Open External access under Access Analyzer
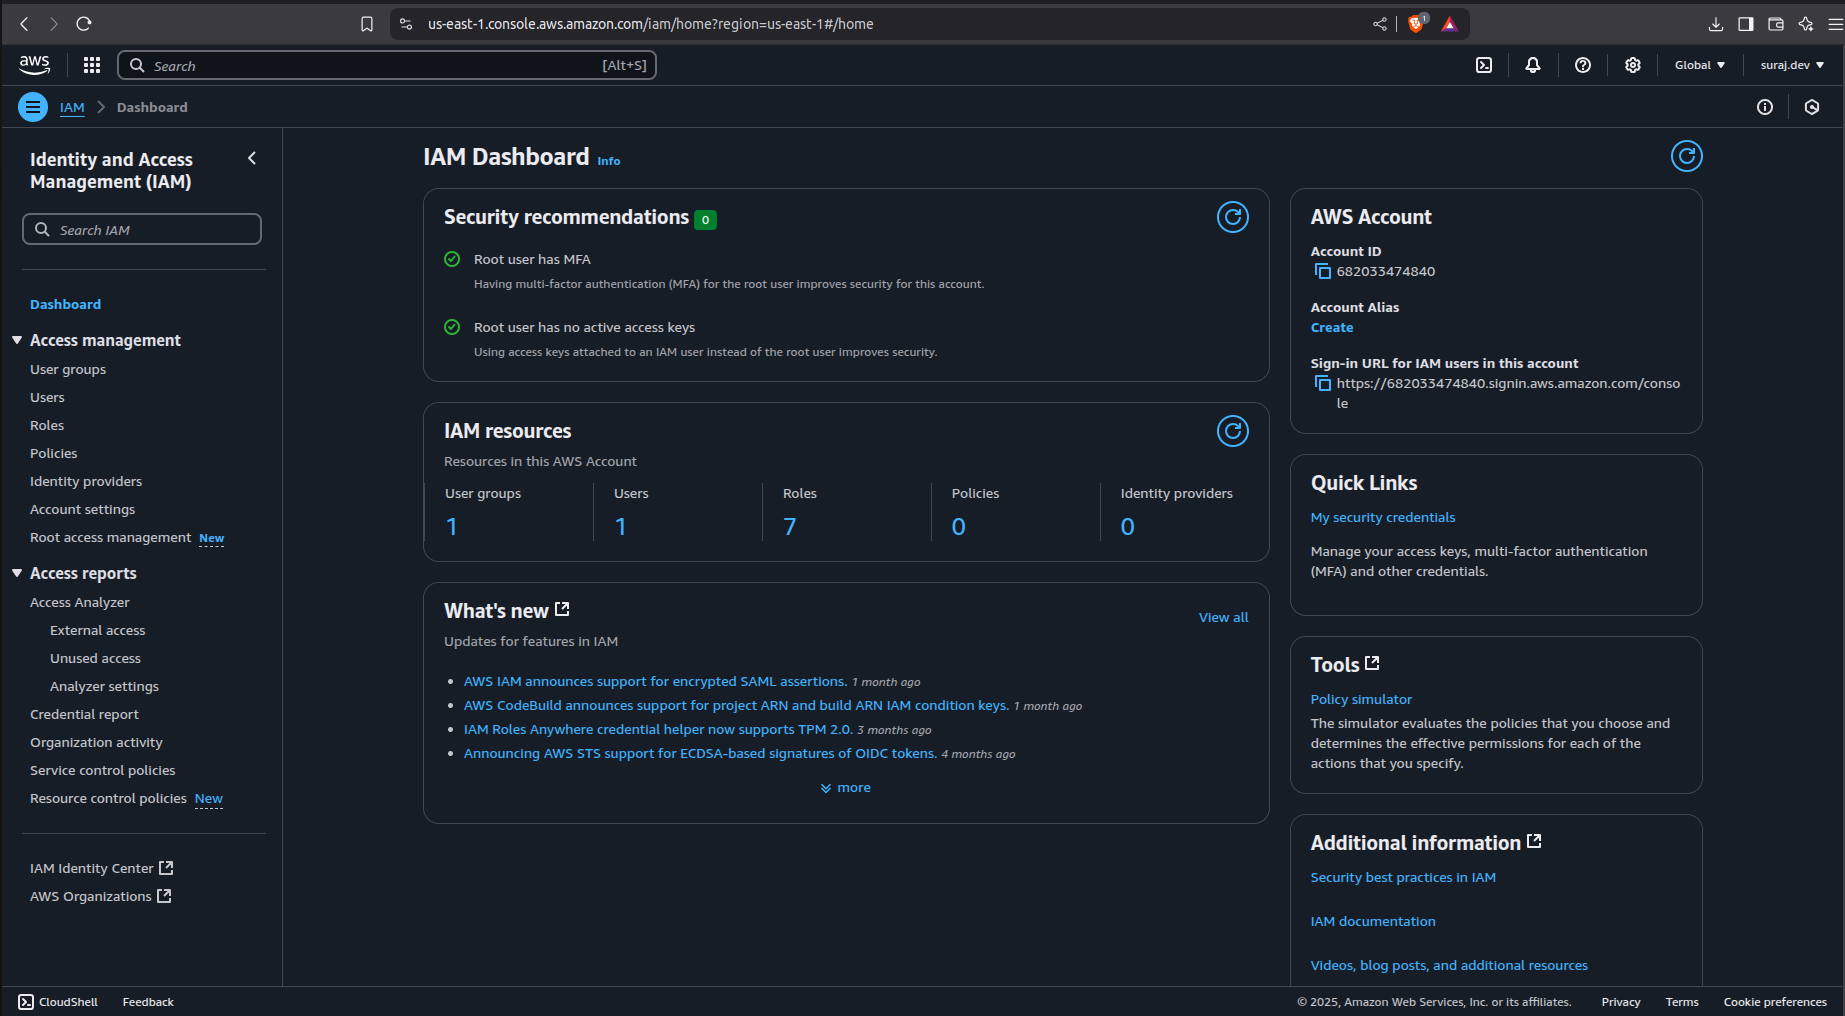This screenshot has width=1845, height=1016. point(98,630)
